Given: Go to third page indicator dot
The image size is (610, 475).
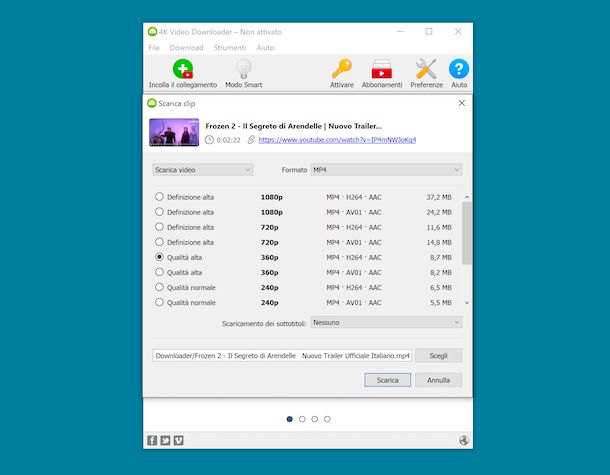Looking at the screenshot, I should click(x=315, y=419).
